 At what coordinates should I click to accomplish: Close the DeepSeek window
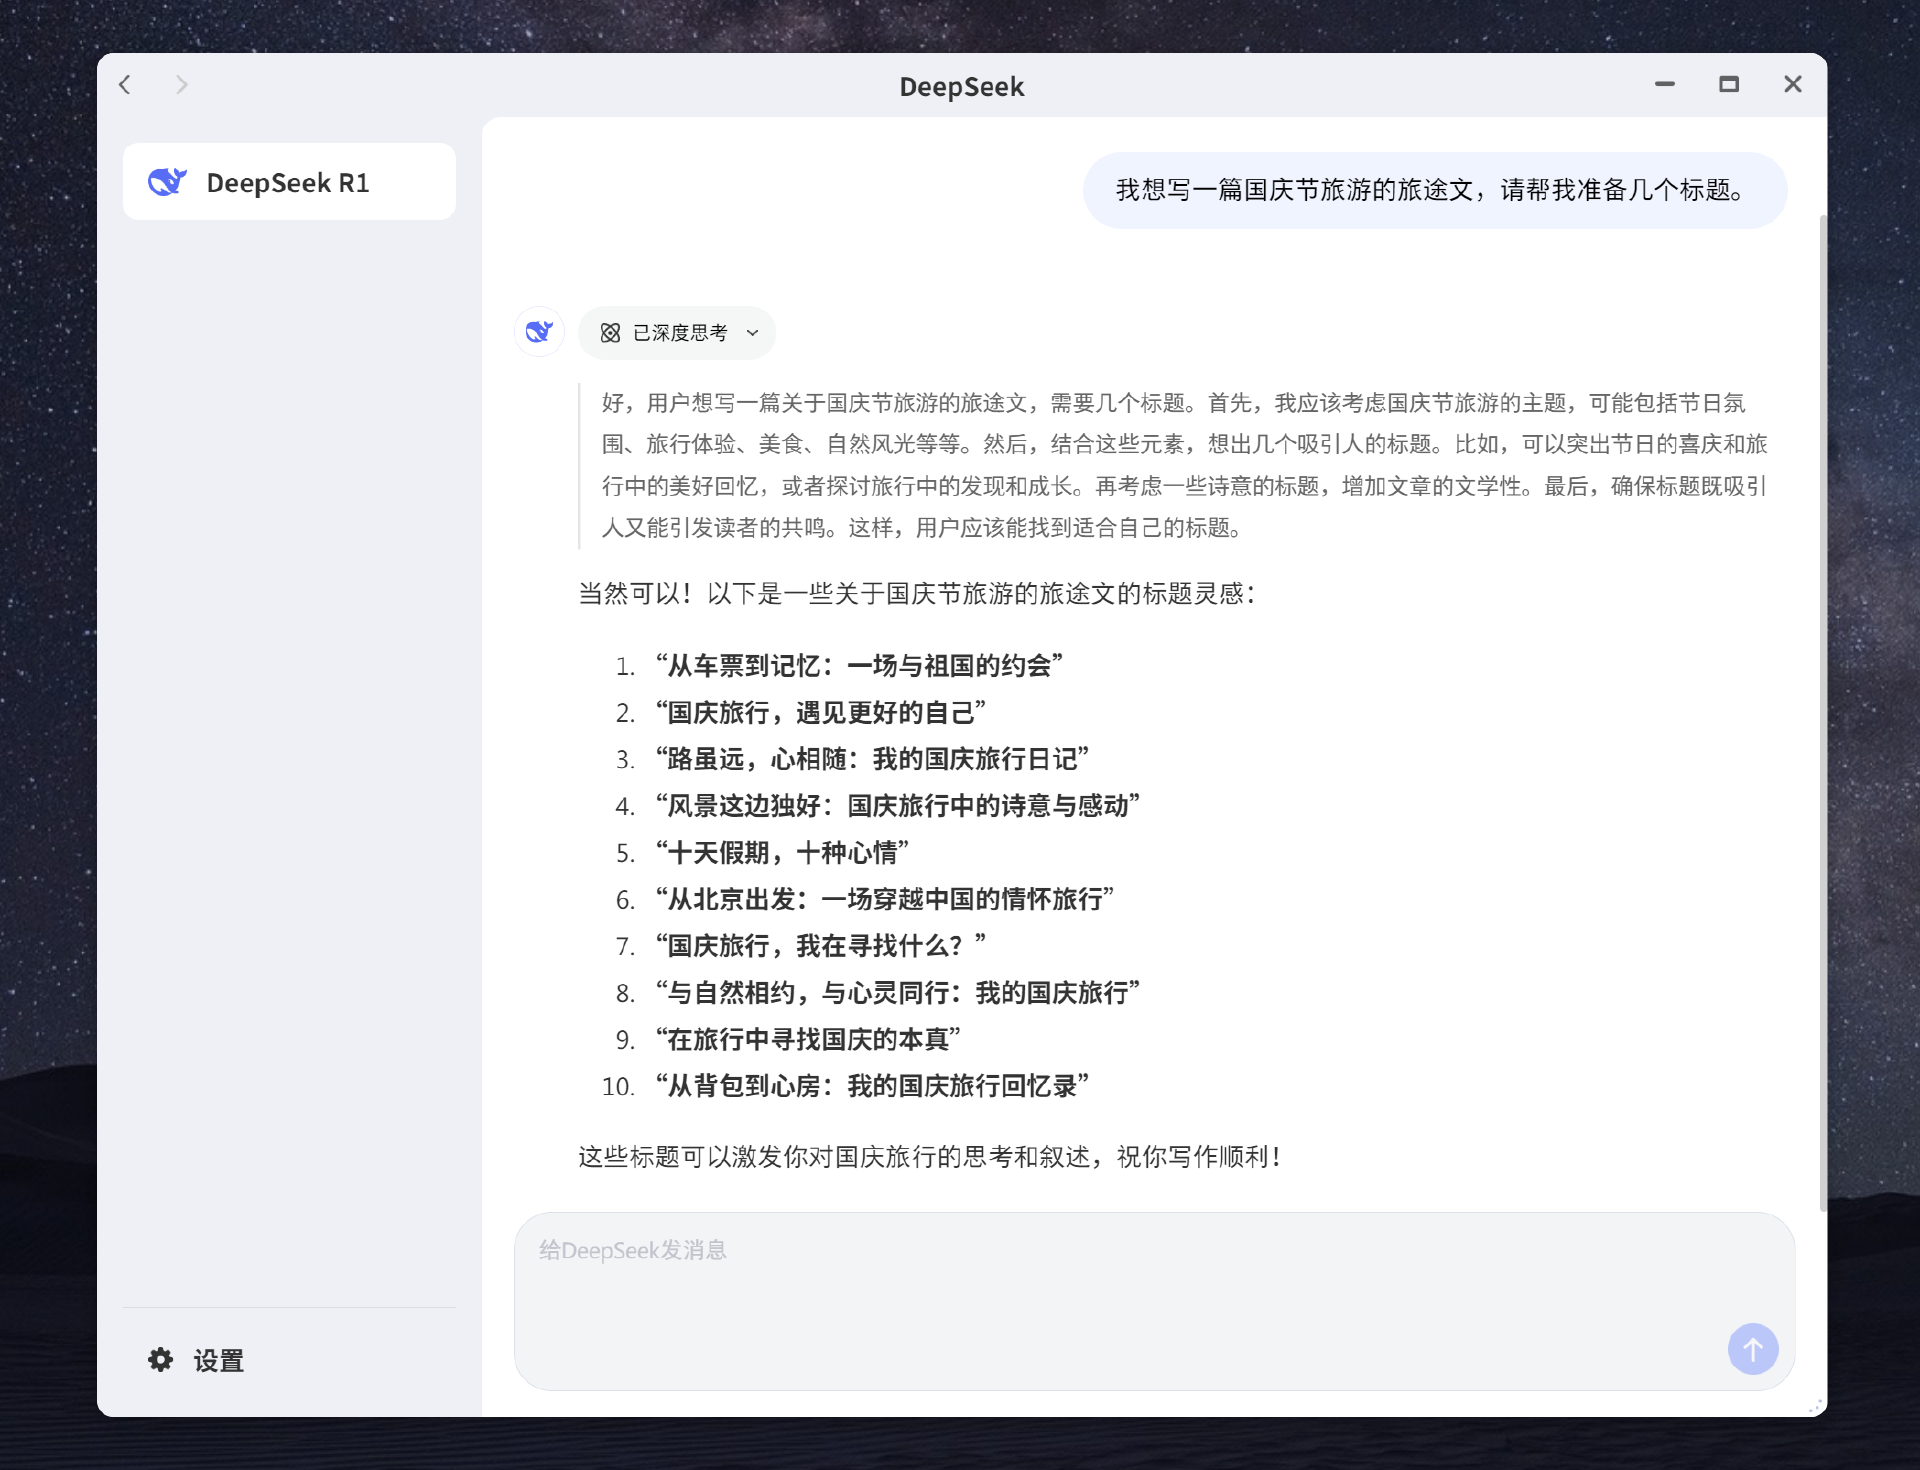pyautogui.click(x=1792, y=85)
